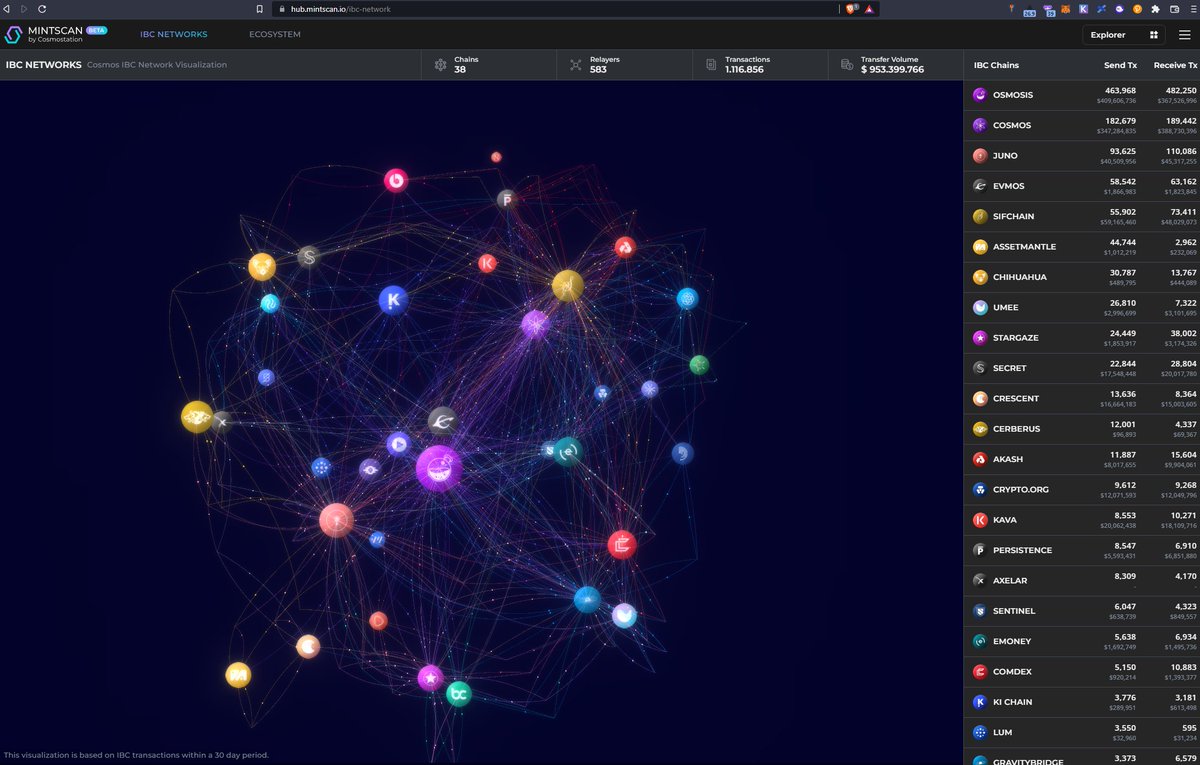Open the browser extensions puzzle icon
This screenshot has height=765, width=1200.
pos(1155,8)
